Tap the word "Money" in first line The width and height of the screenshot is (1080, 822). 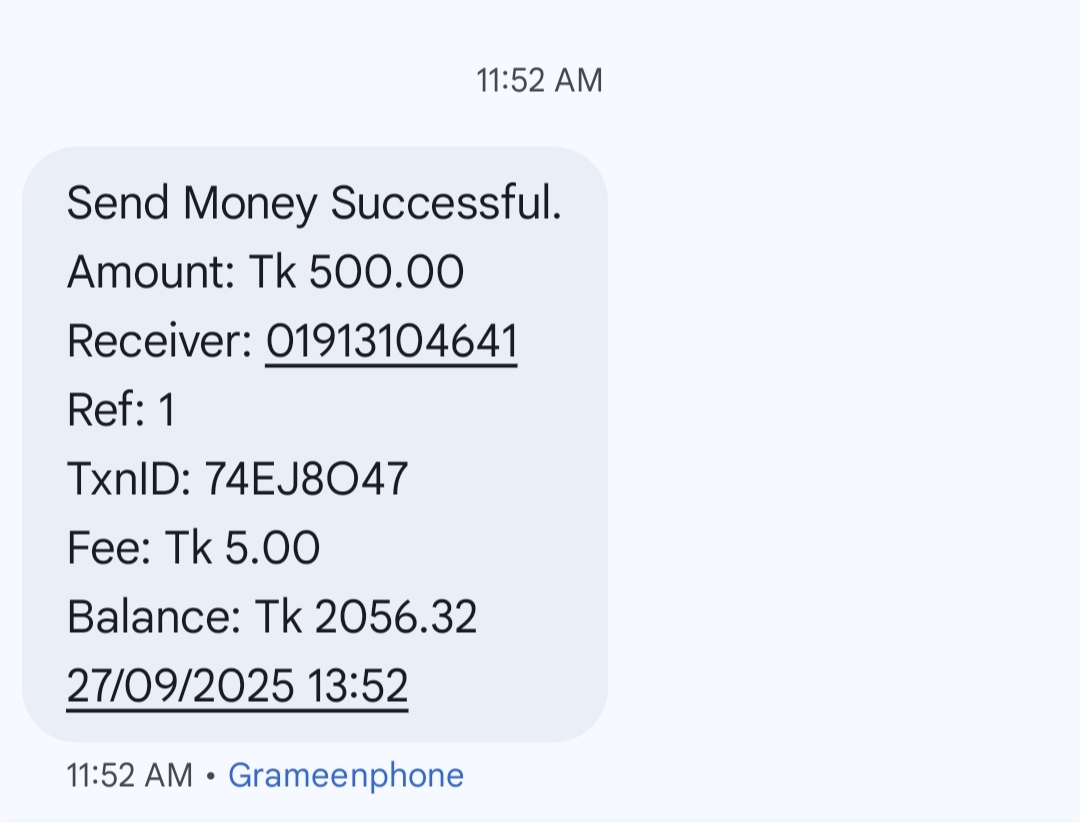pyautogui.click(x=250, y=204)
